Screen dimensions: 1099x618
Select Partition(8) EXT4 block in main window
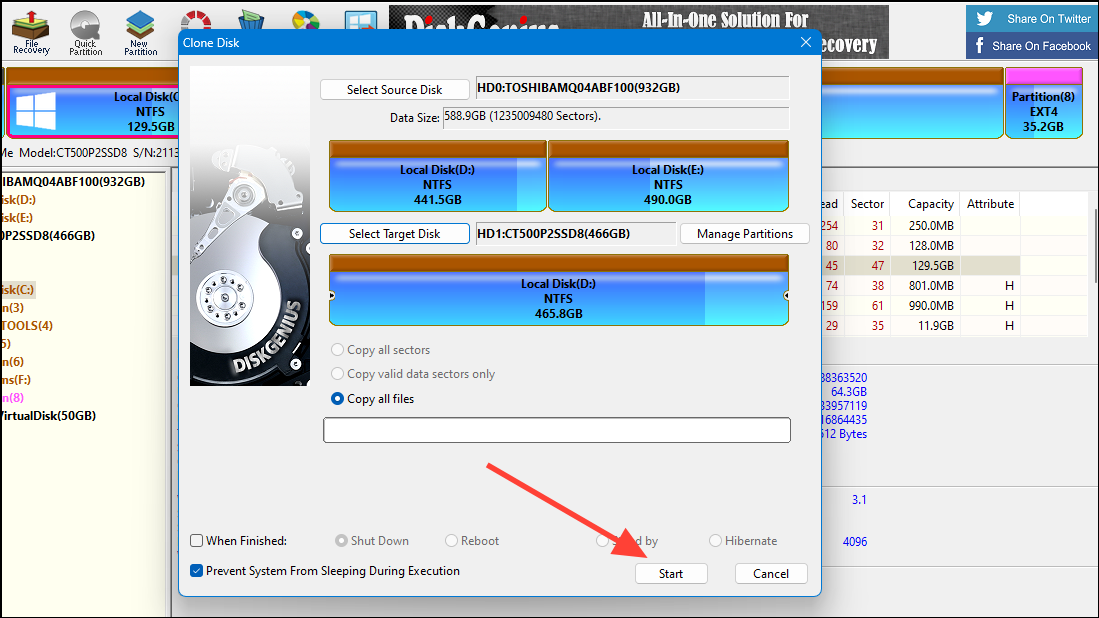tap(1043, 104)
